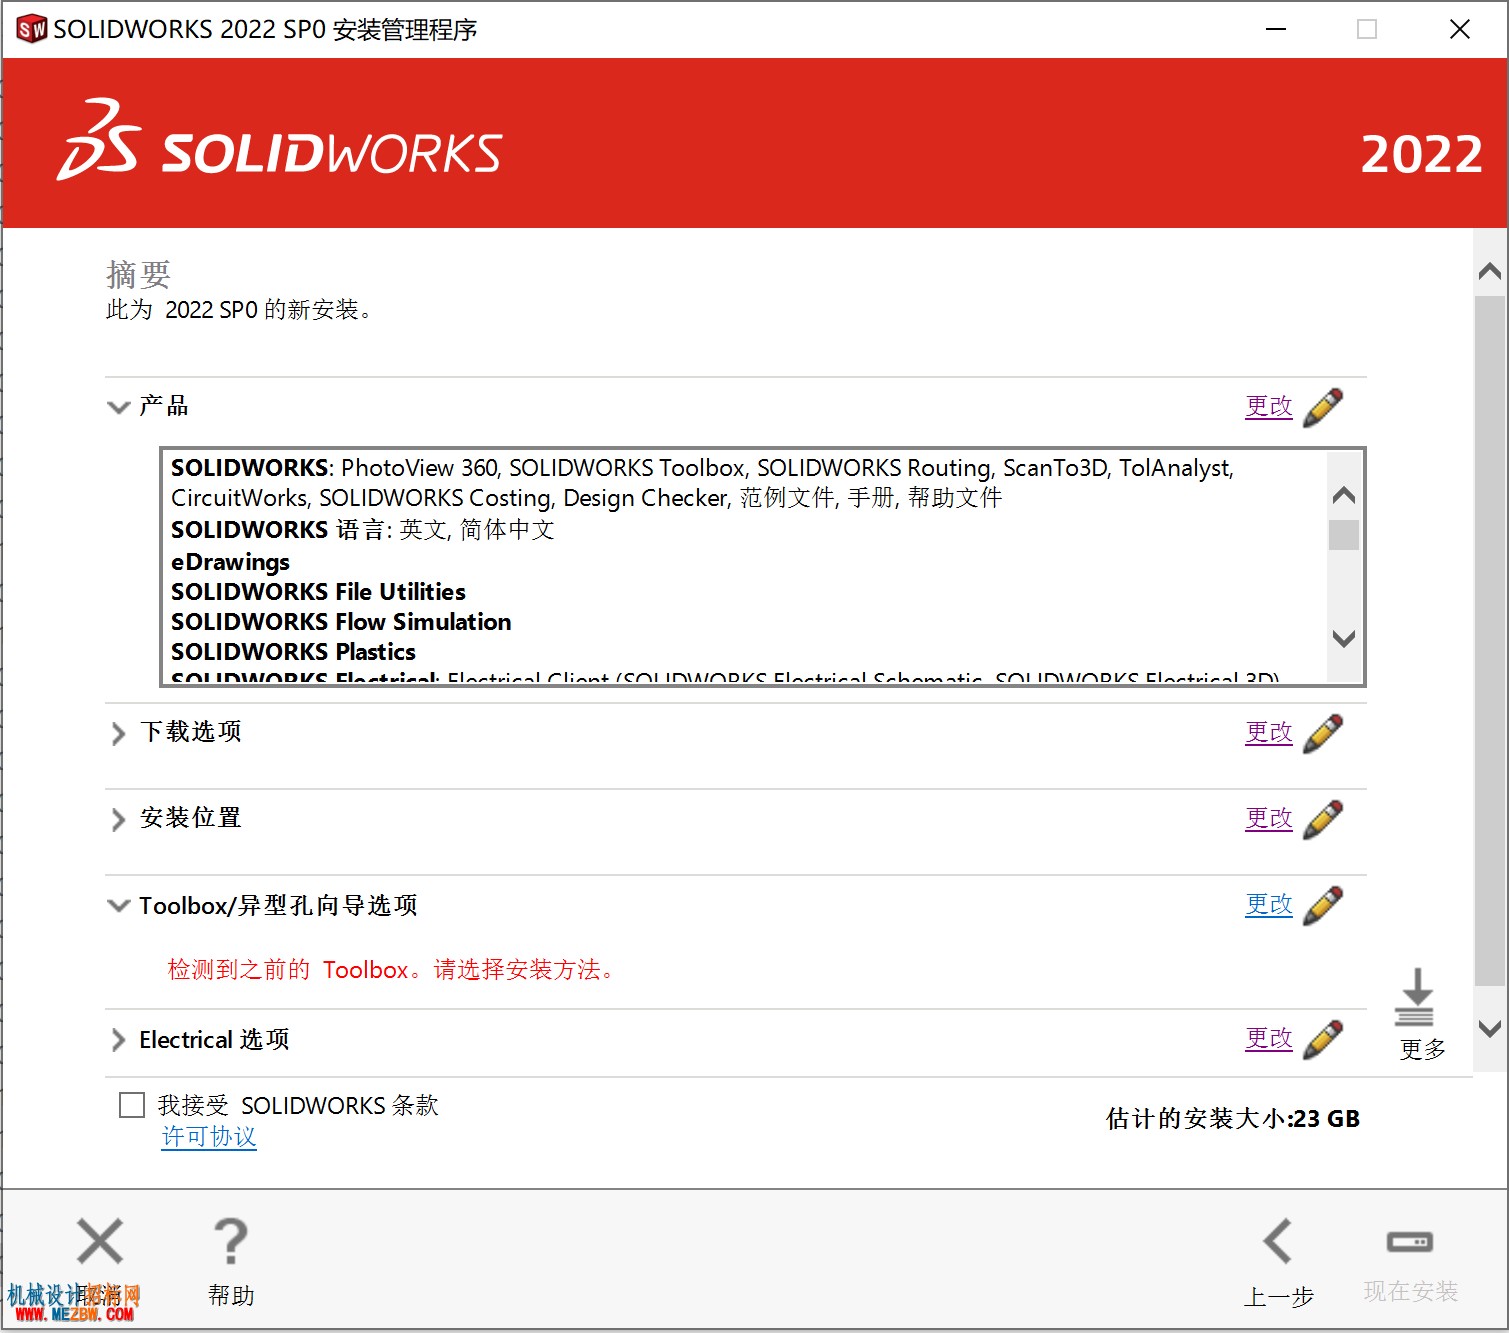Click pencil icon for 安装位置
This screenshot has height=1333, width=1509.
point(1323,819)
